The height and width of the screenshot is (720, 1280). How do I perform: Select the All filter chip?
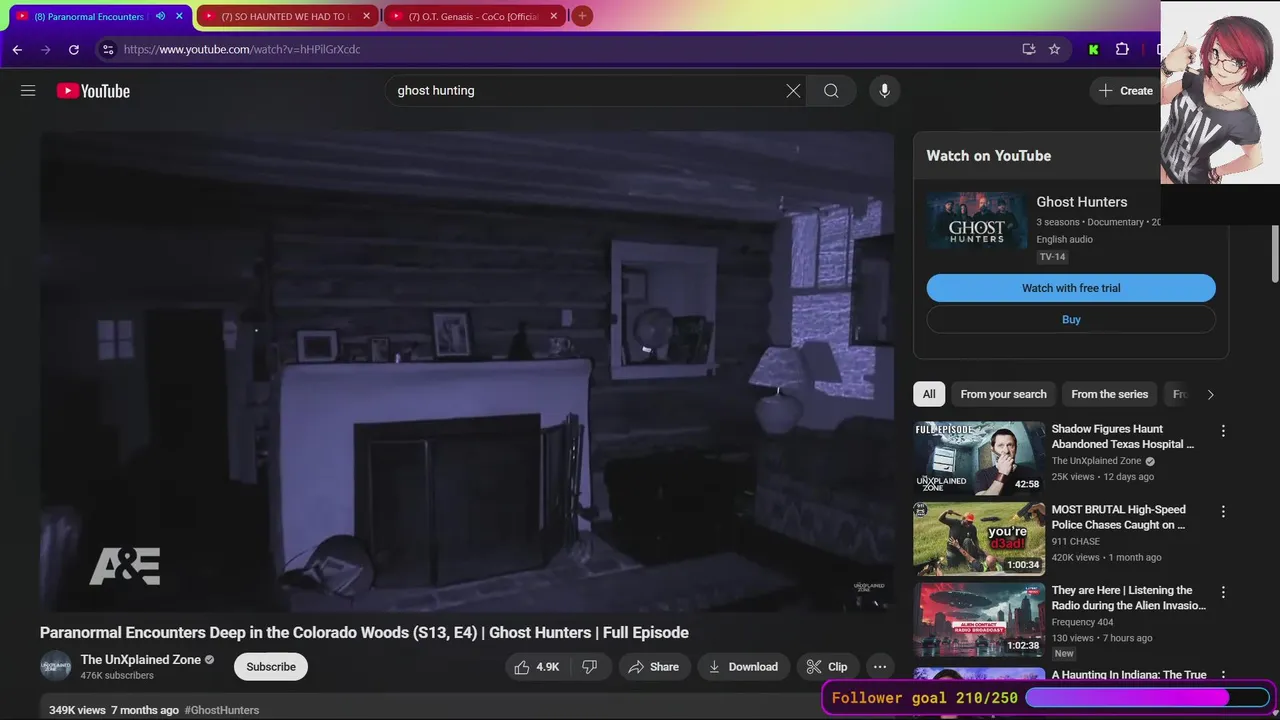click(929, 394)
